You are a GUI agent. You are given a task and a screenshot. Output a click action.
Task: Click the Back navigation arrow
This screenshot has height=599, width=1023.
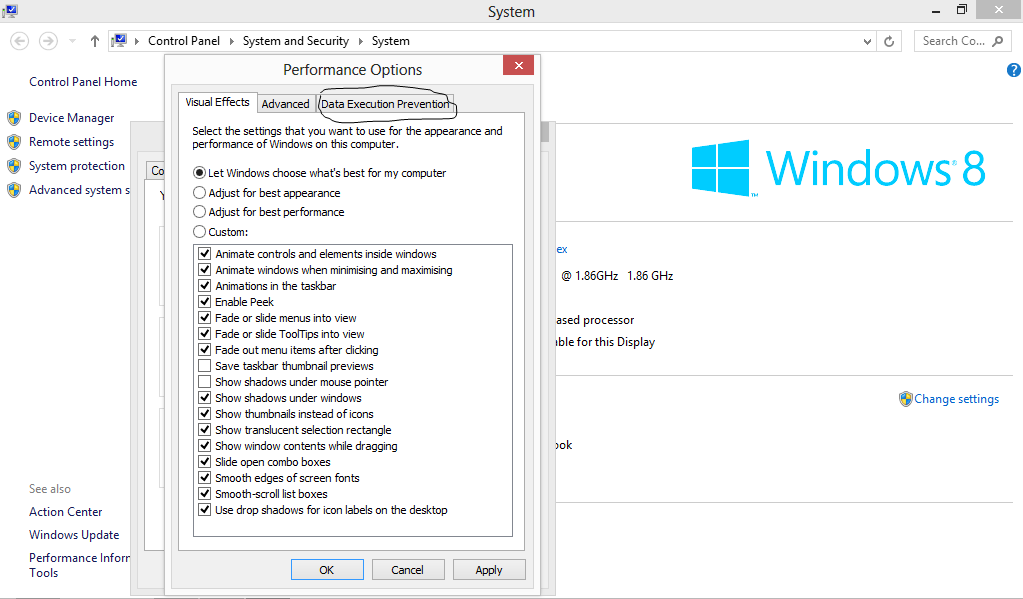tap(20, 41)
